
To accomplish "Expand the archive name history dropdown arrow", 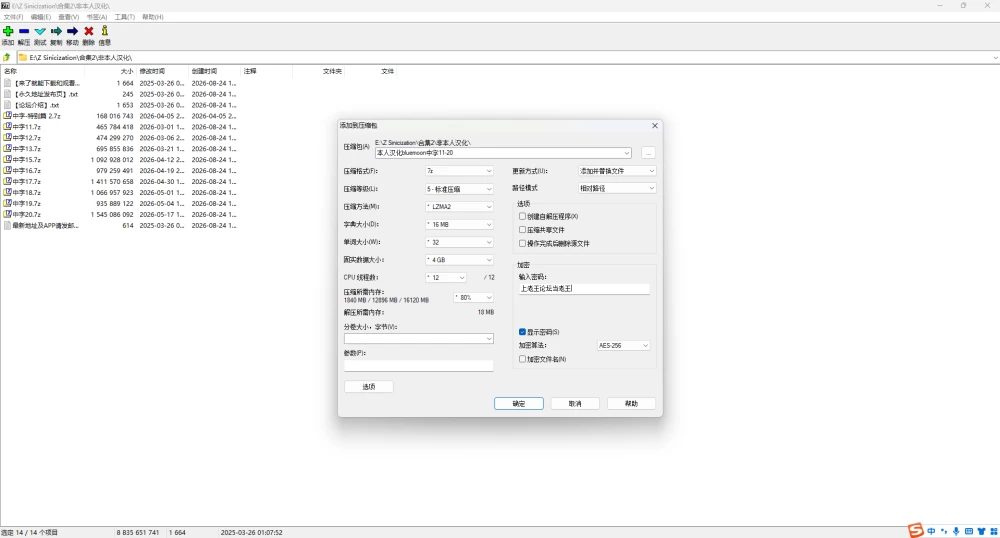I will 626,153.
